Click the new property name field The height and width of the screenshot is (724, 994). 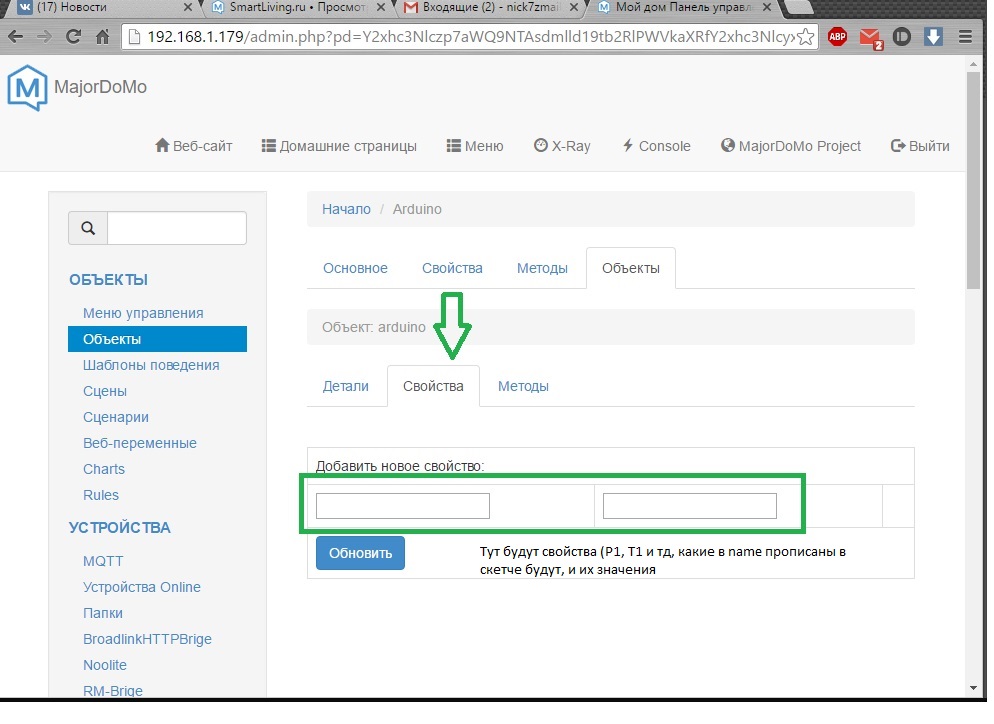point(403,506)
